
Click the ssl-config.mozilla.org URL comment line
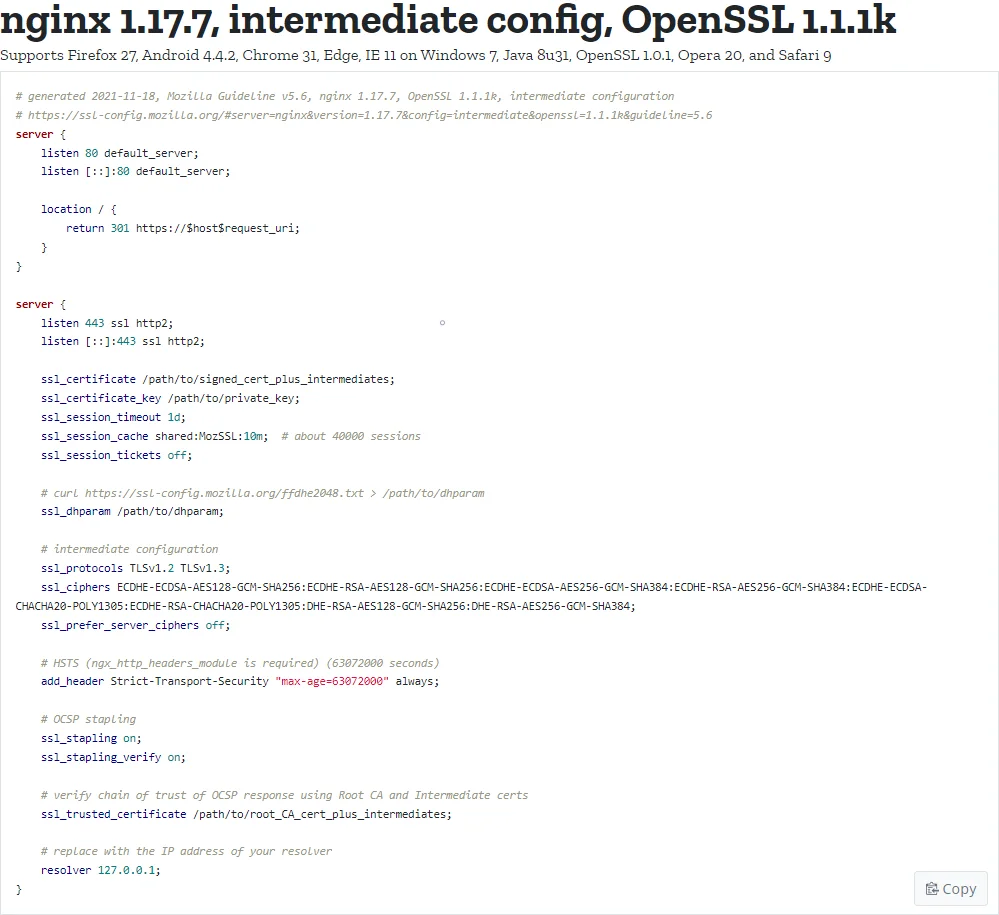(364, 115)
